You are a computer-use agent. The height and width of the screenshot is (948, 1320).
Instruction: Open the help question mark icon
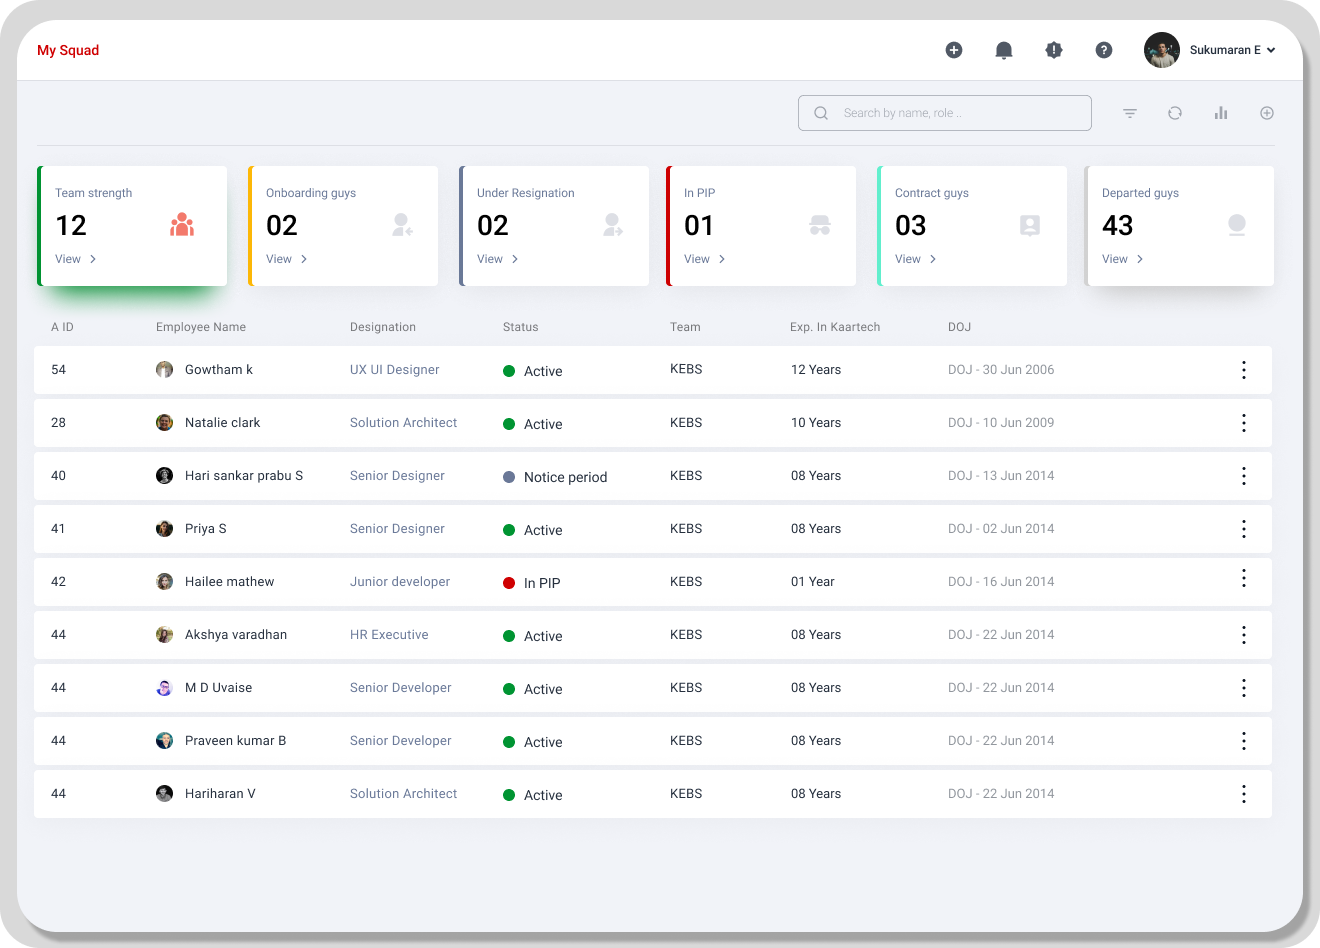1104,50
